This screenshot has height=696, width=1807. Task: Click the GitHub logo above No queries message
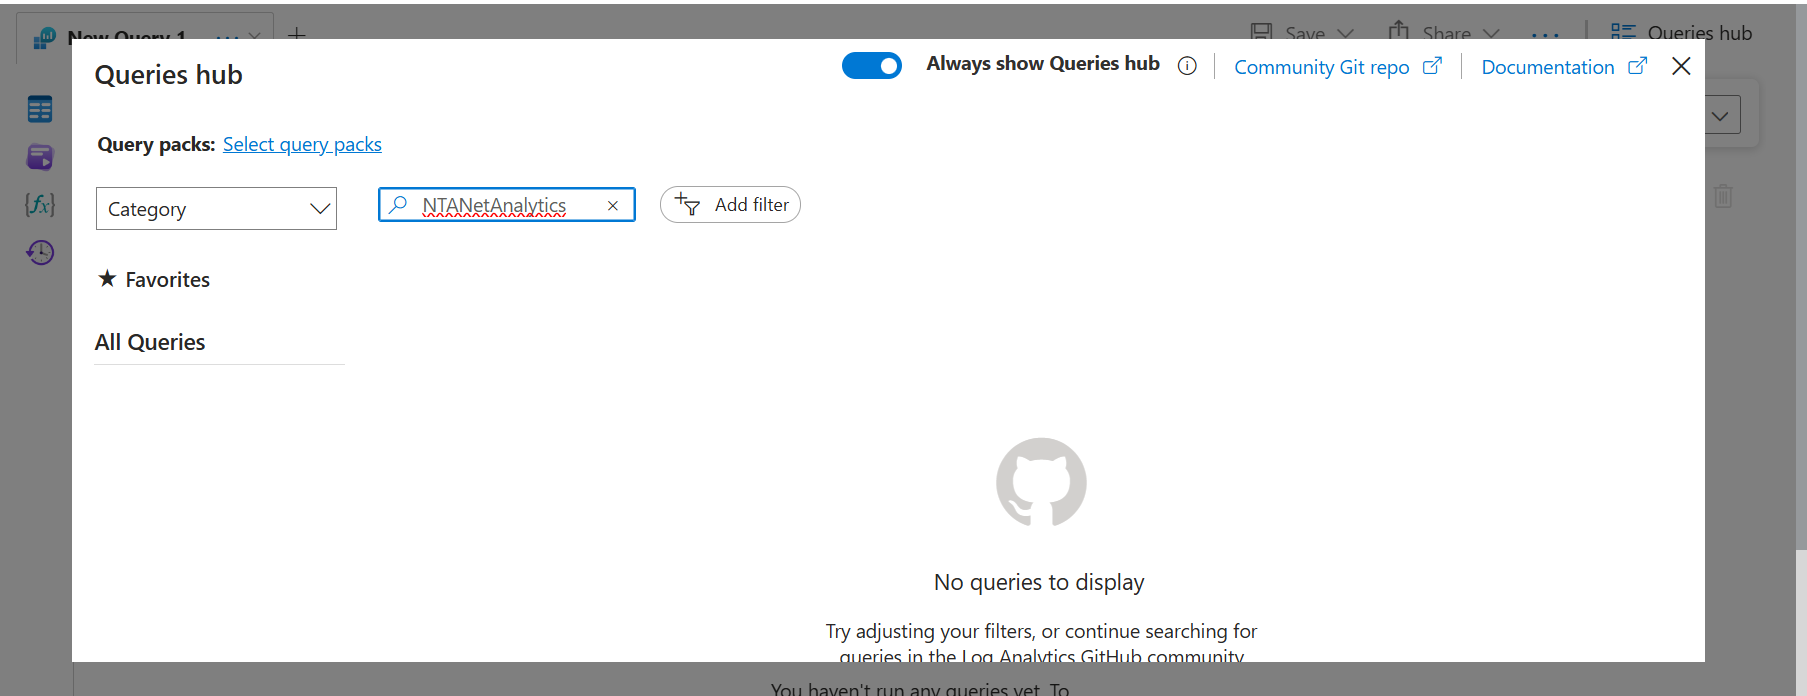(x=1041, y=482)
